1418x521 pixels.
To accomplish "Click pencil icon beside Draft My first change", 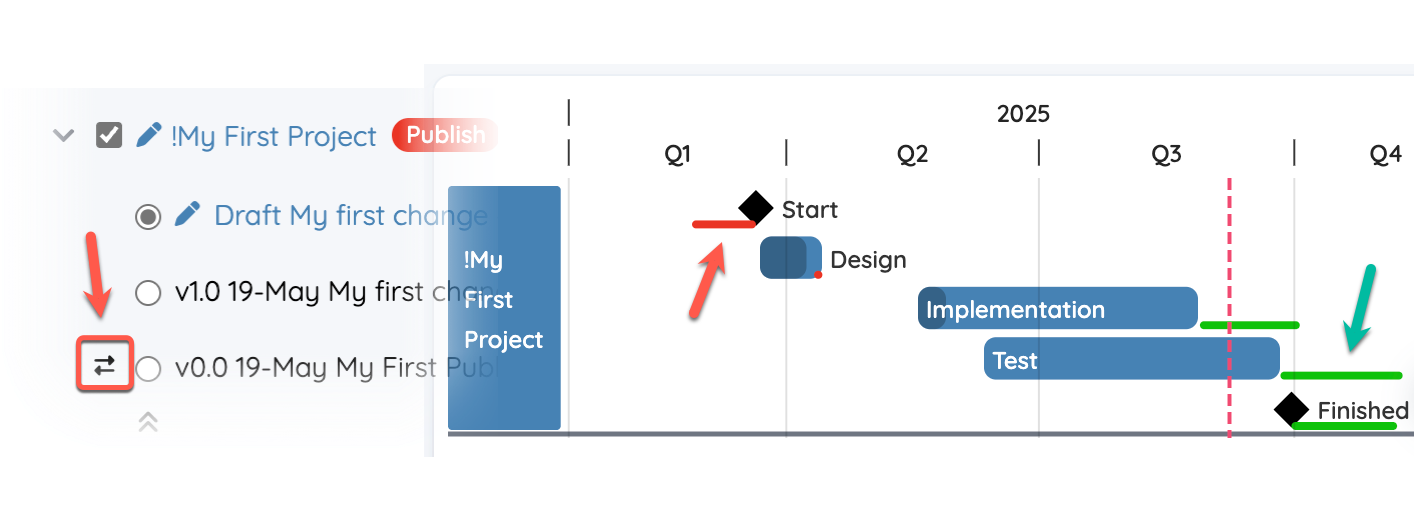I will tap(187, 214).
